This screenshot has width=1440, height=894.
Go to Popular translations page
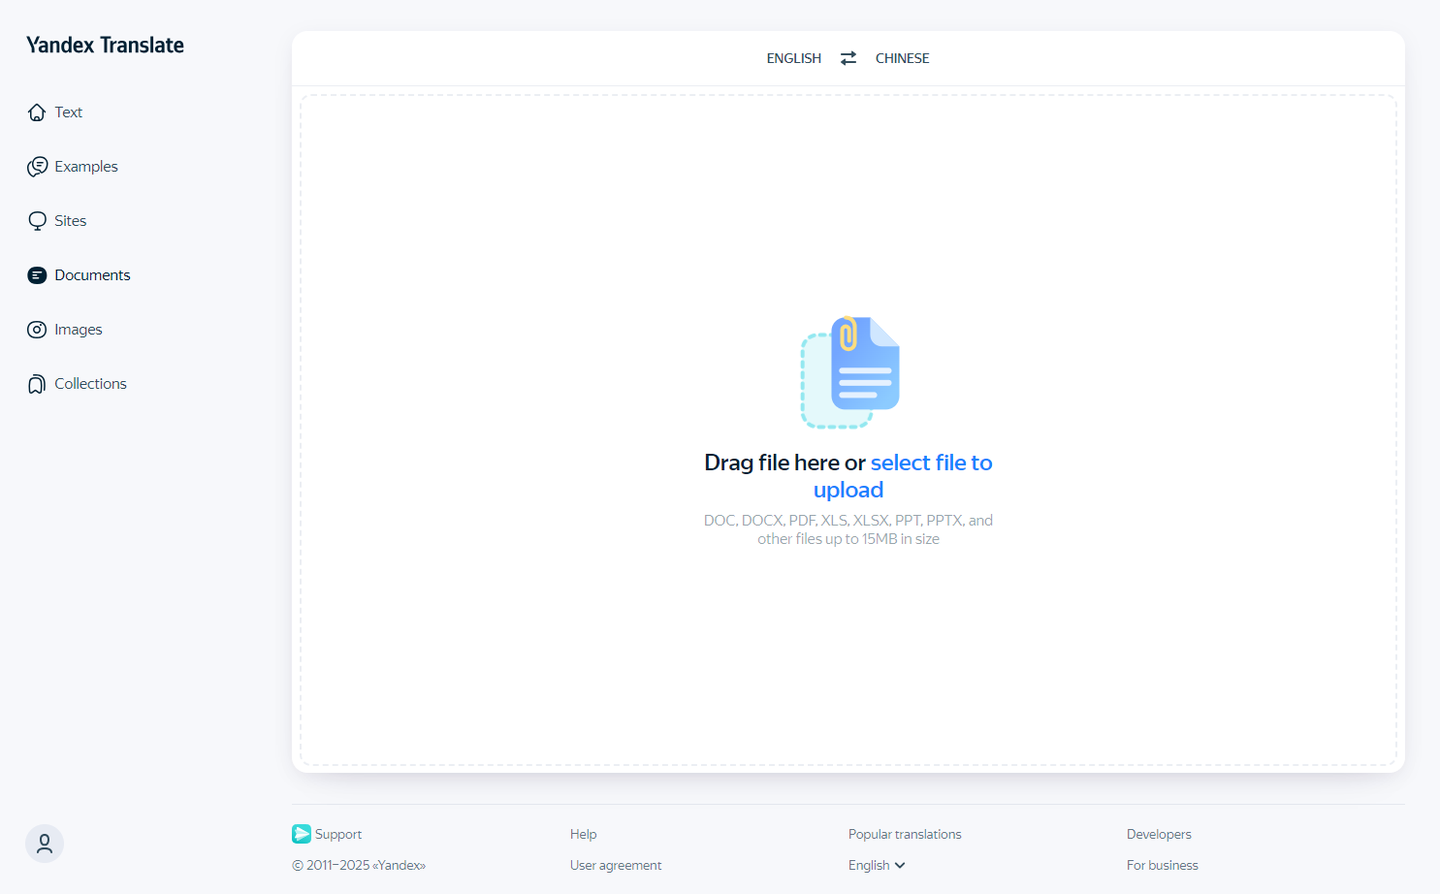pyautogui.click(x=905, y=834)
